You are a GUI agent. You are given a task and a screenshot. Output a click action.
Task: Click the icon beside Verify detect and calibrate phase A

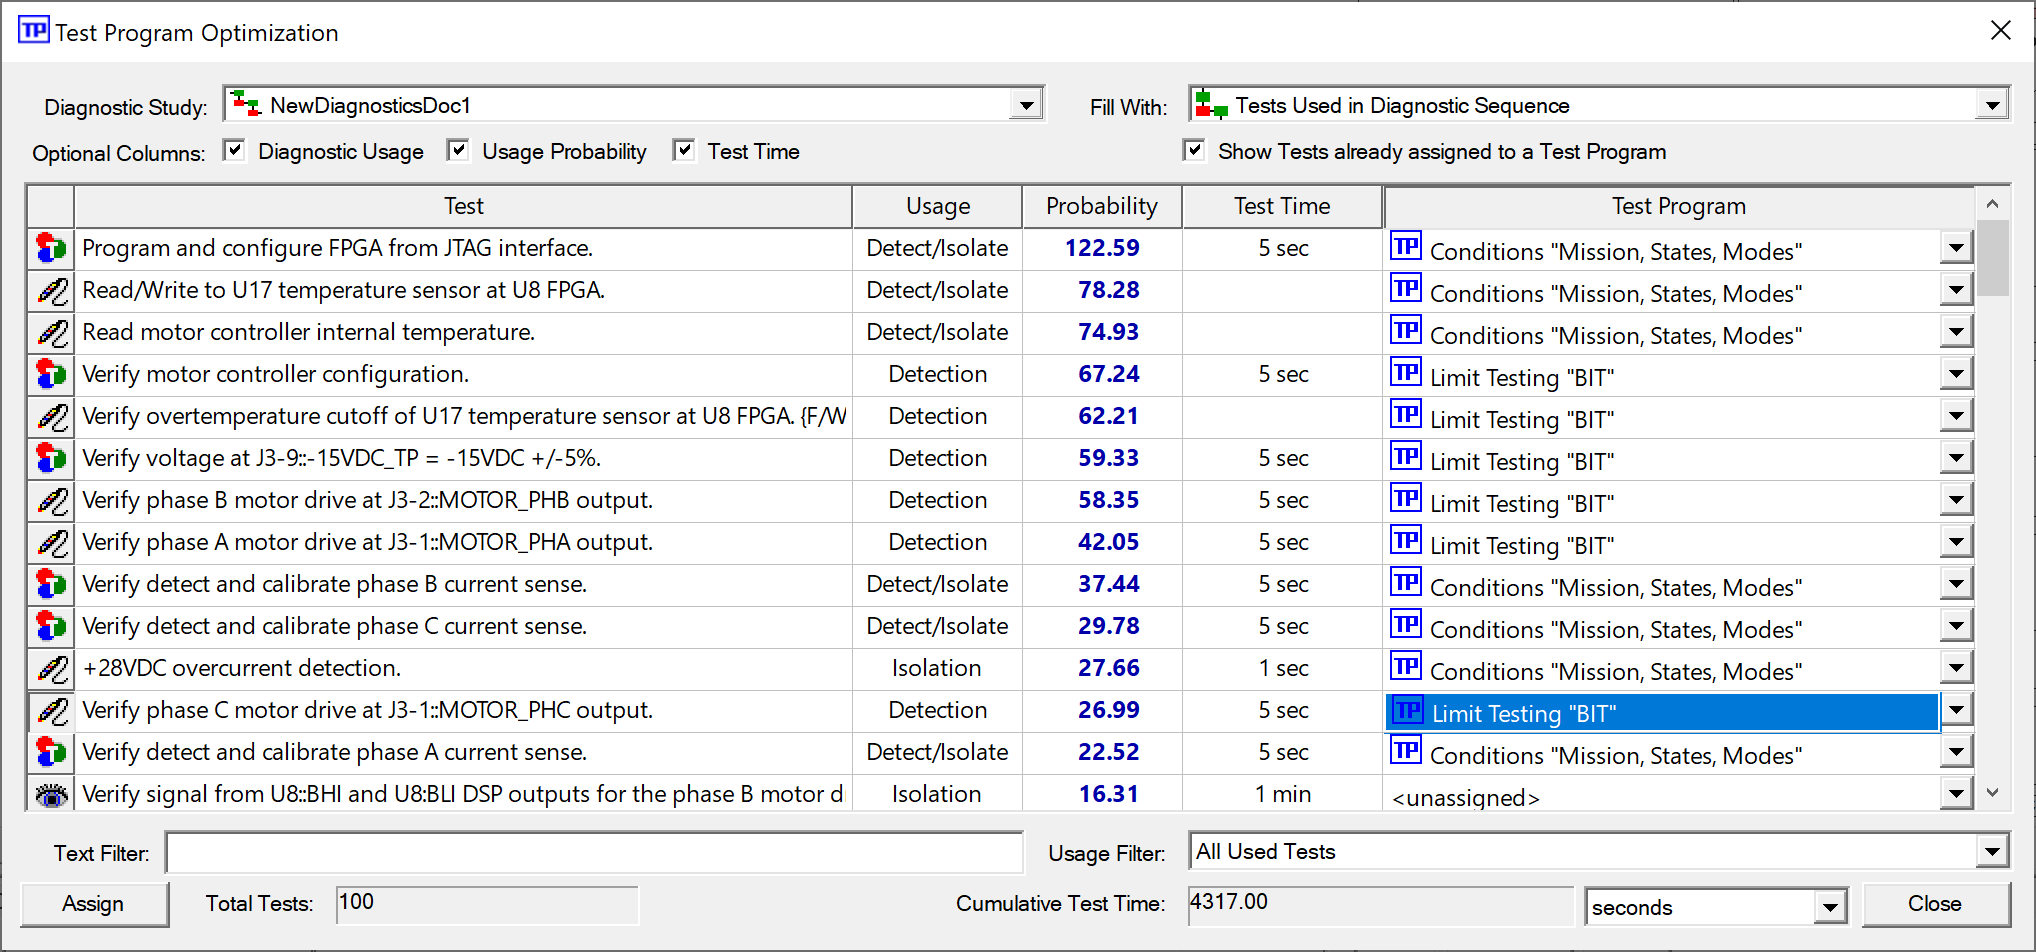(51, 752)
